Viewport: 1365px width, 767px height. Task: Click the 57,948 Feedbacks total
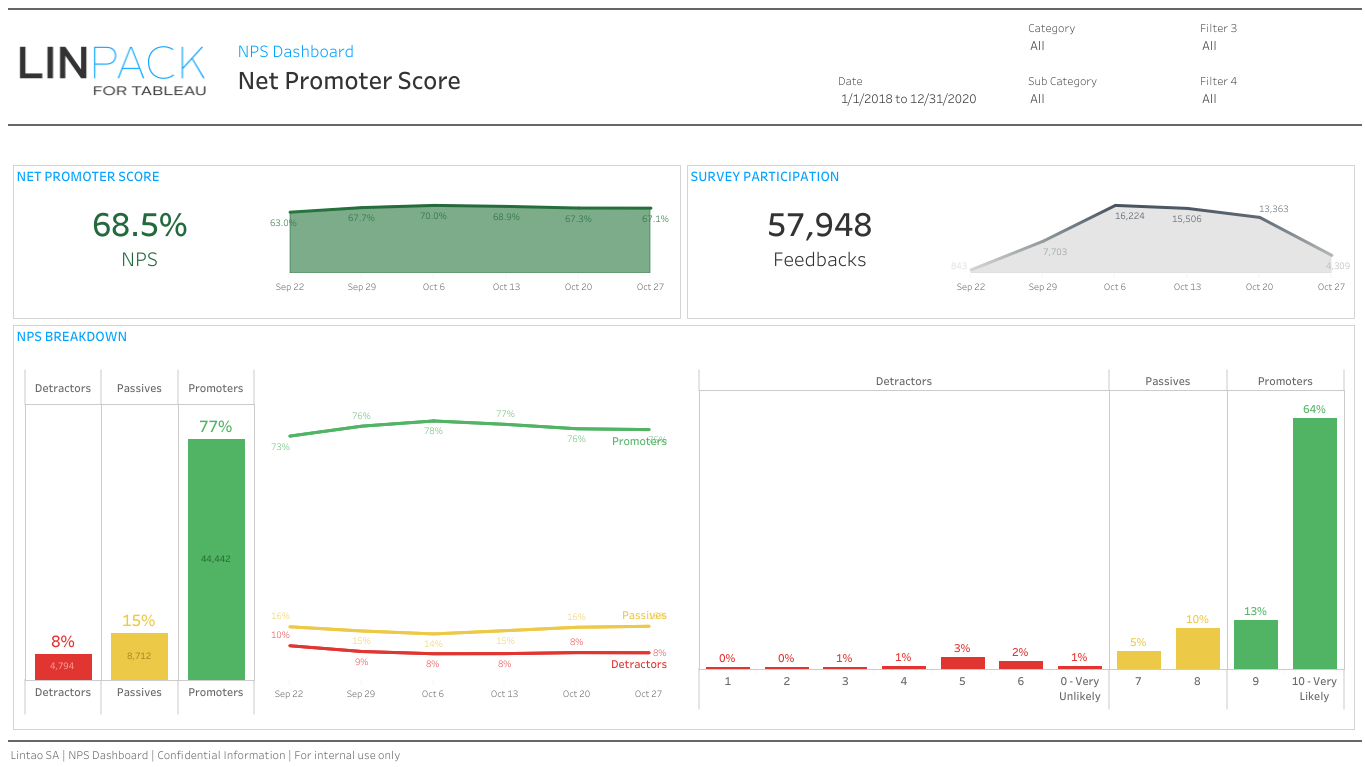(819, 225)
